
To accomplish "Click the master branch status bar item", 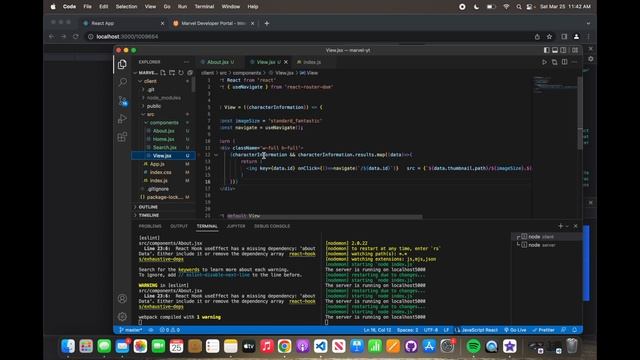I will [x=131, y=330].
